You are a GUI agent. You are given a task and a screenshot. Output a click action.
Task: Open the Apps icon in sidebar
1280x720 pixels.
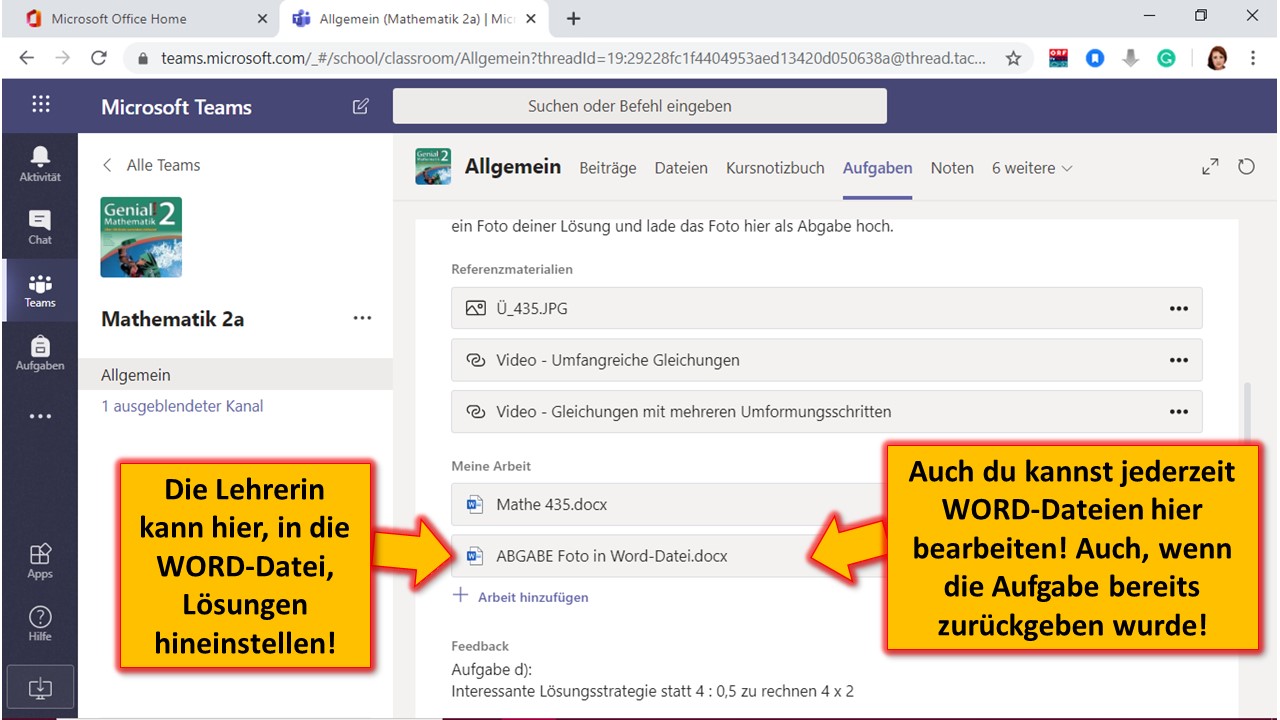pos(40,560)
